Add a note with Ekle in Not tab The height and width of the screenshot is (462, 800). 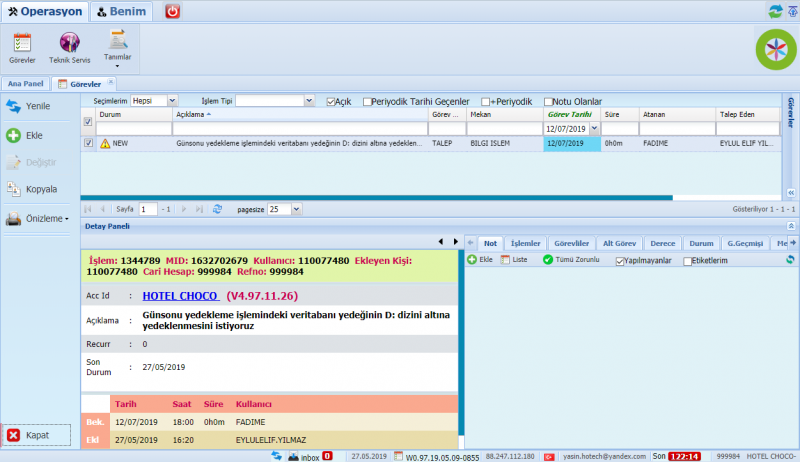click(x=480, y=260)
